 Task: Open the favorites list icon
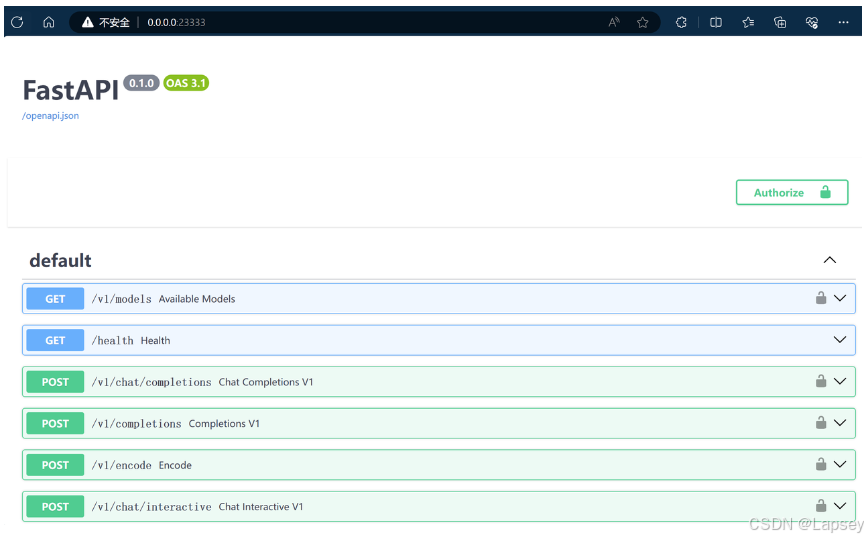[748, 22]
